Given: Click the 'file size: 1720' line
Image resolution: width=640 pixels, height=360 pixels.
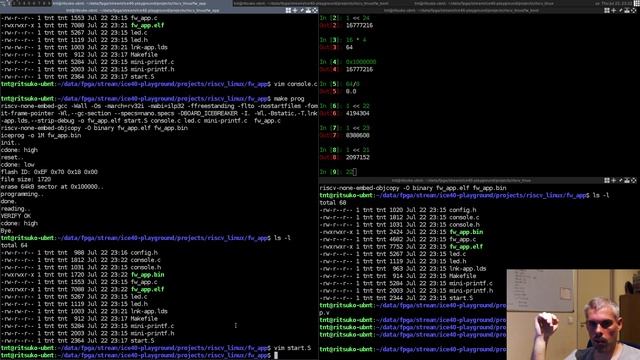Looking at the screenshot, I should click(x=26, y=179).
